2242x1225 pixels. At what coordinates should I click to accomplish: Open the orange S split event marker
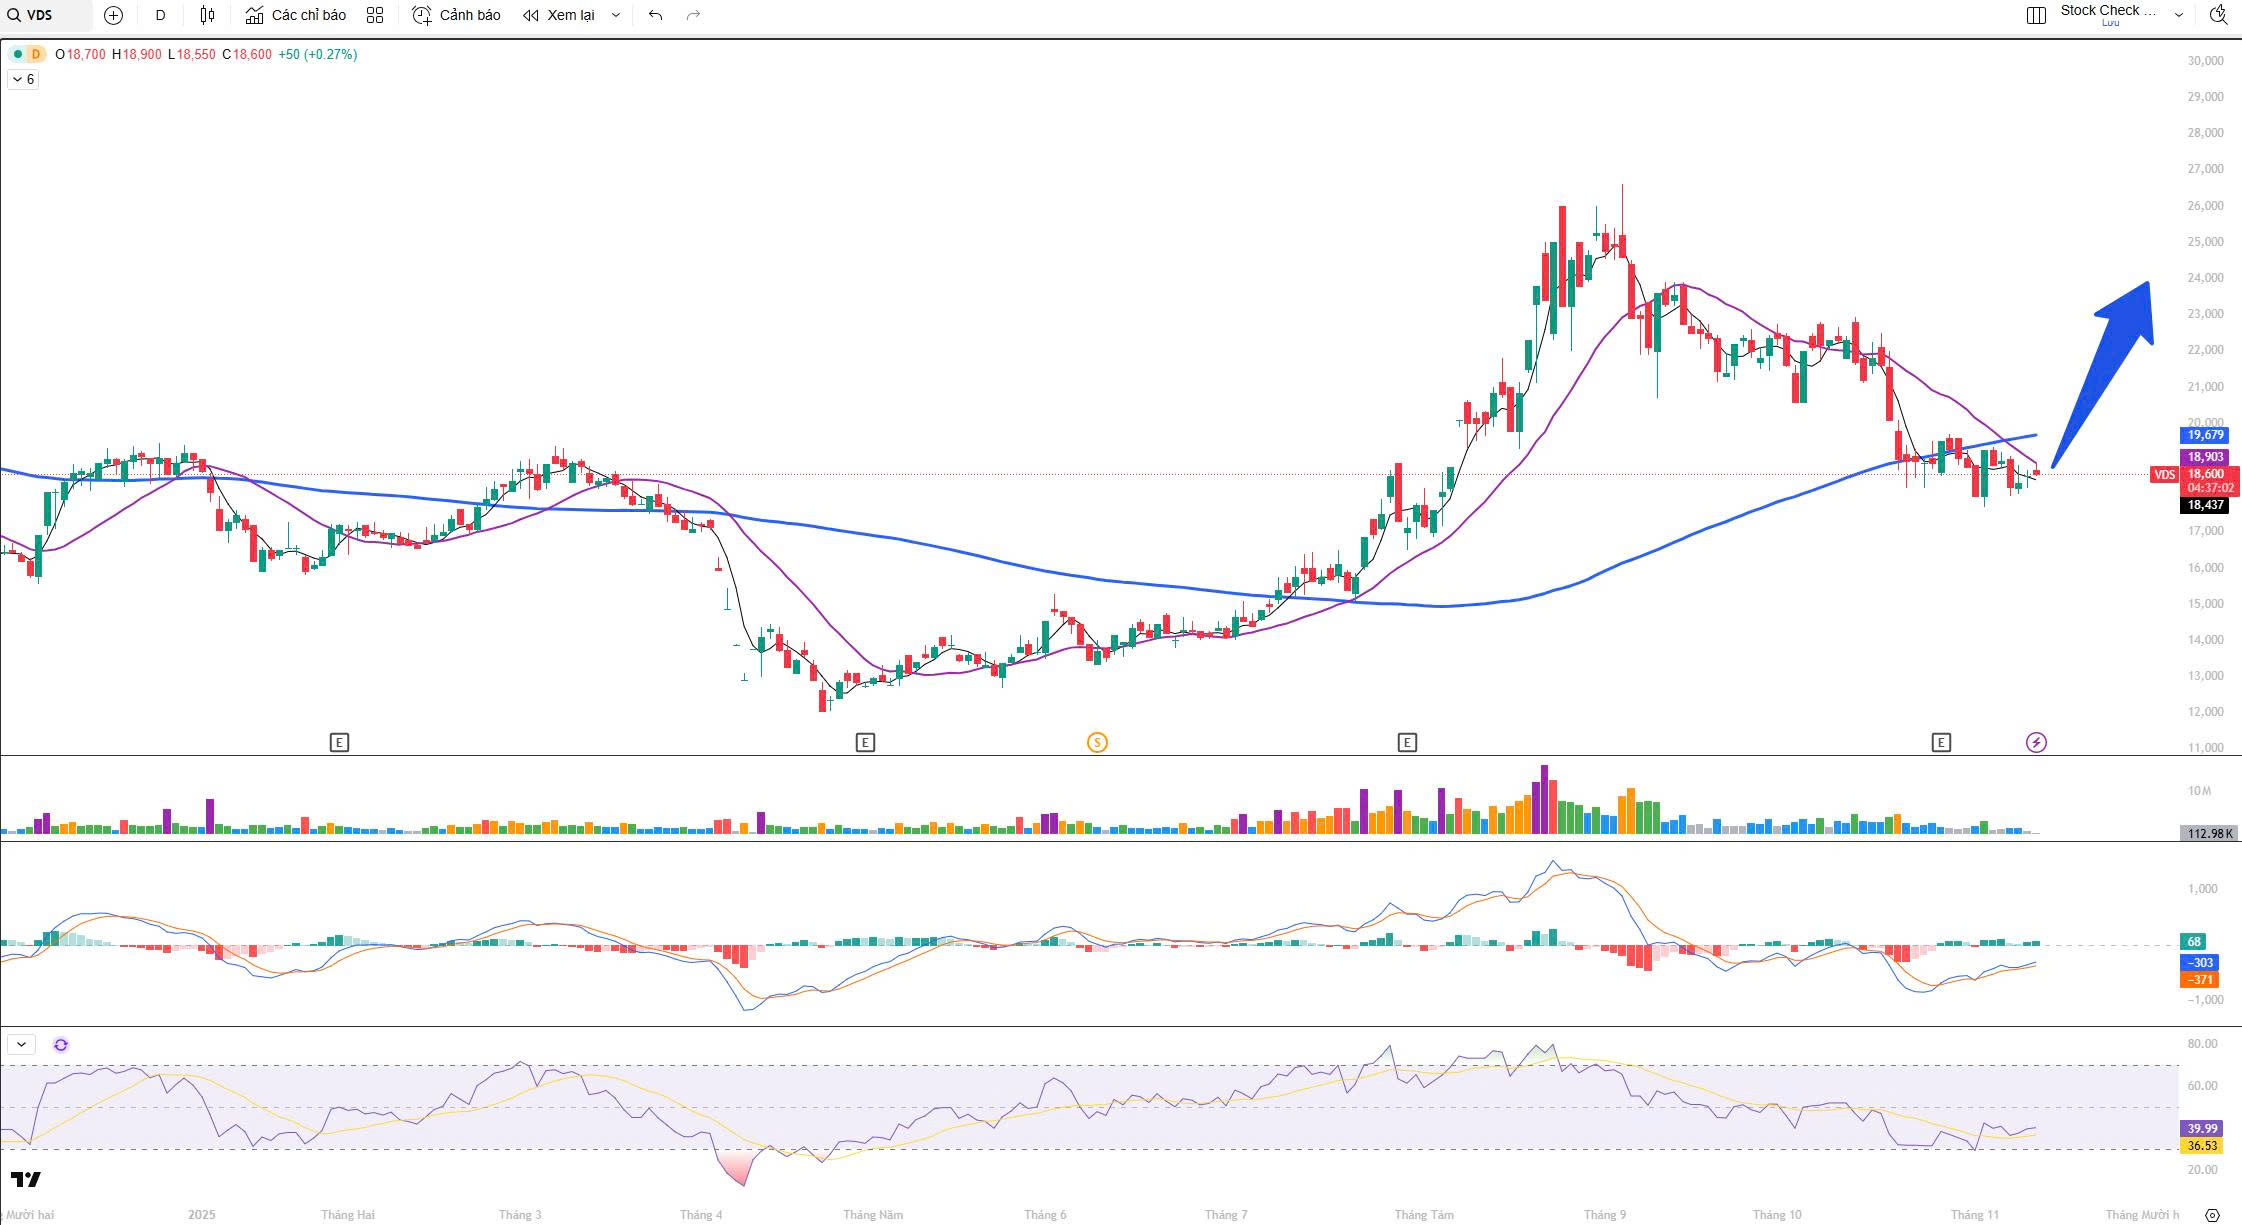click(1097, 742)
